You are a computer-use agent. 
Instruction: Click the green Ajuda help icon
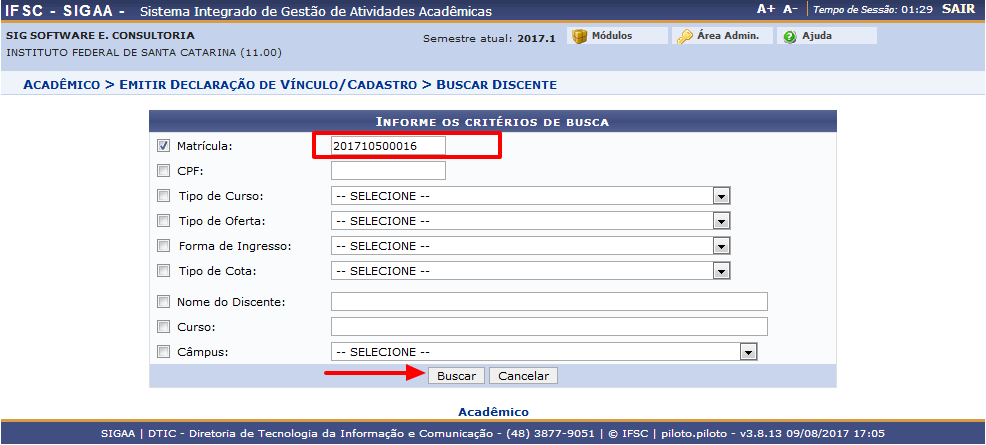click(790, 36)
